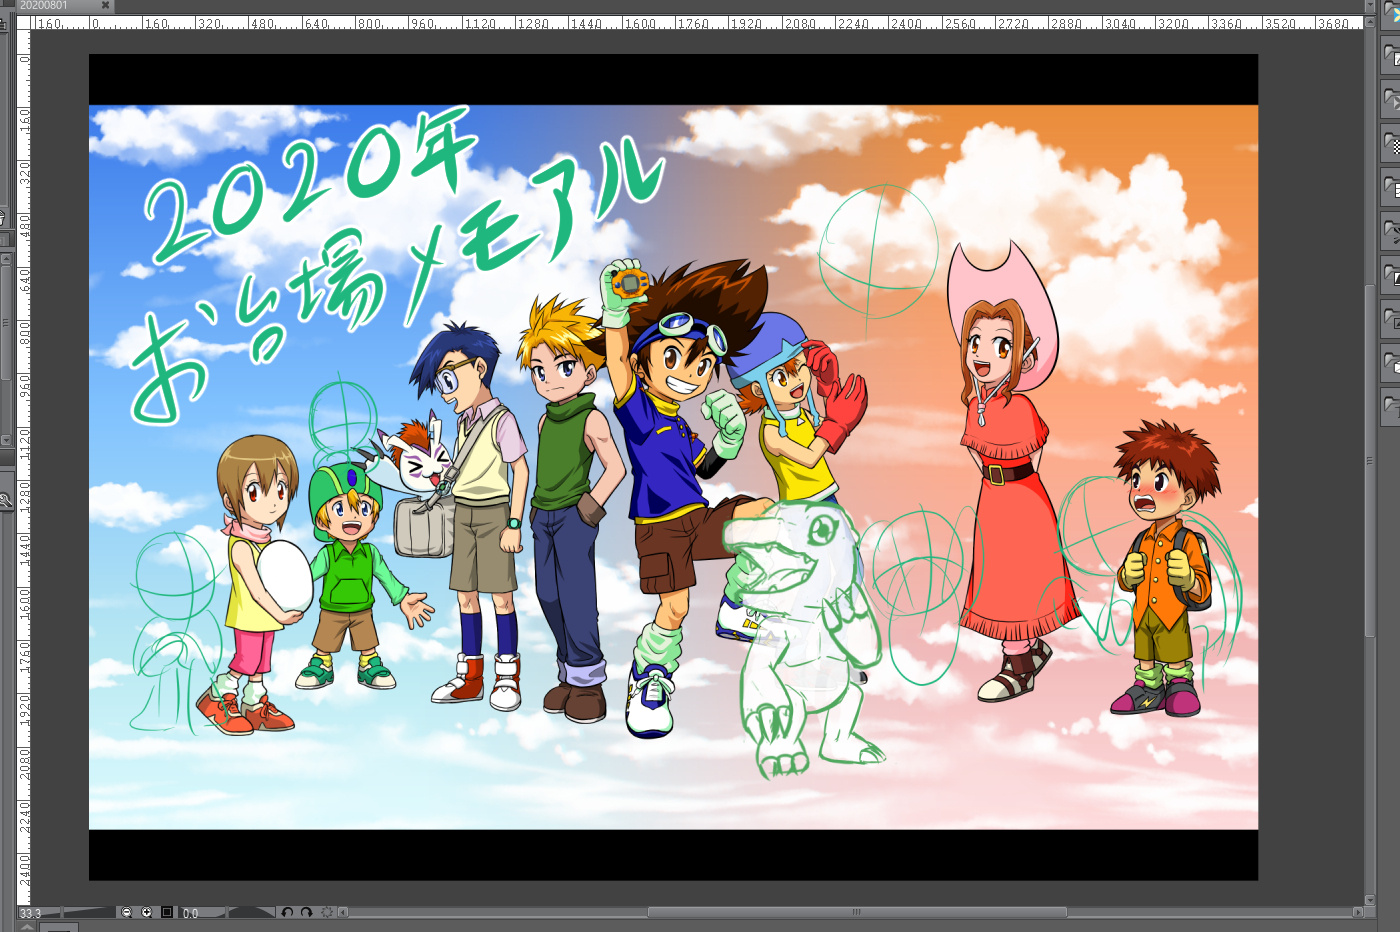Click the horizontal scrollbar left arrow
1400x932 pixels.
pos(343,912)
